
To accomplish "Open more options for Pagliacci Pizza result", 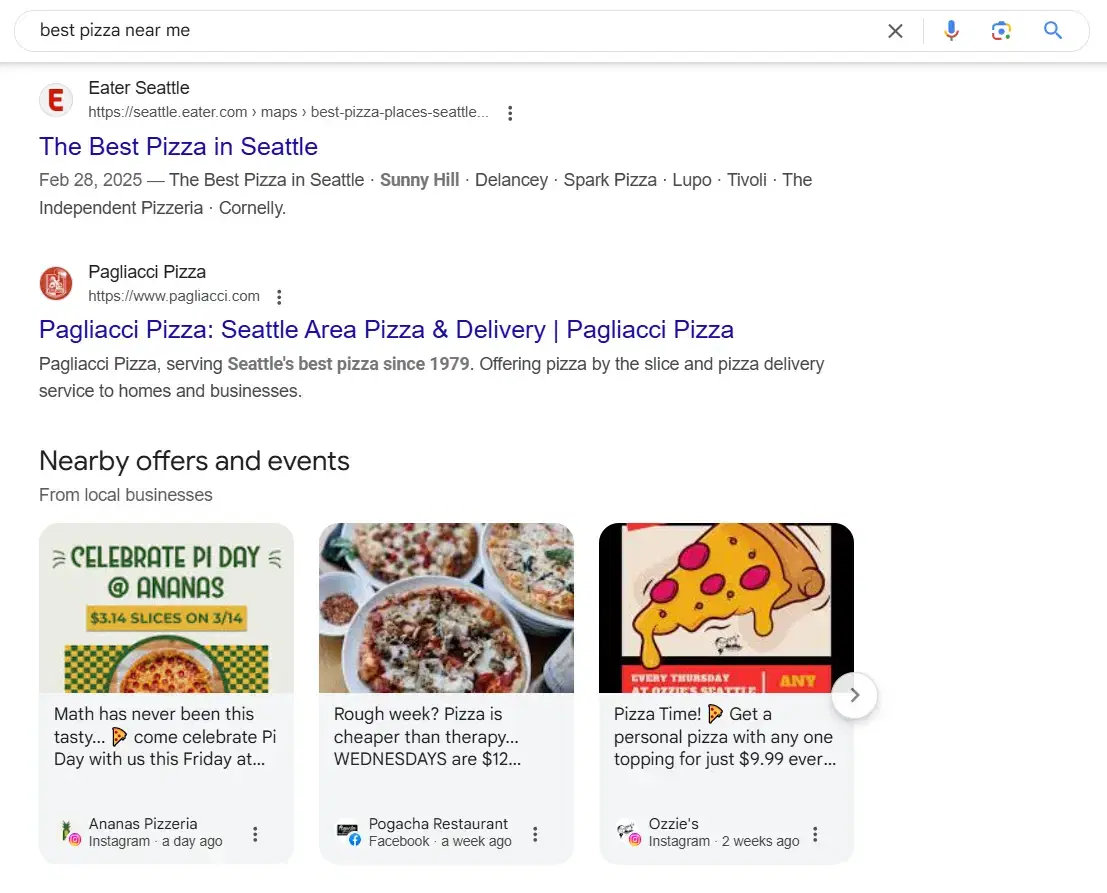I will point(280,296).
